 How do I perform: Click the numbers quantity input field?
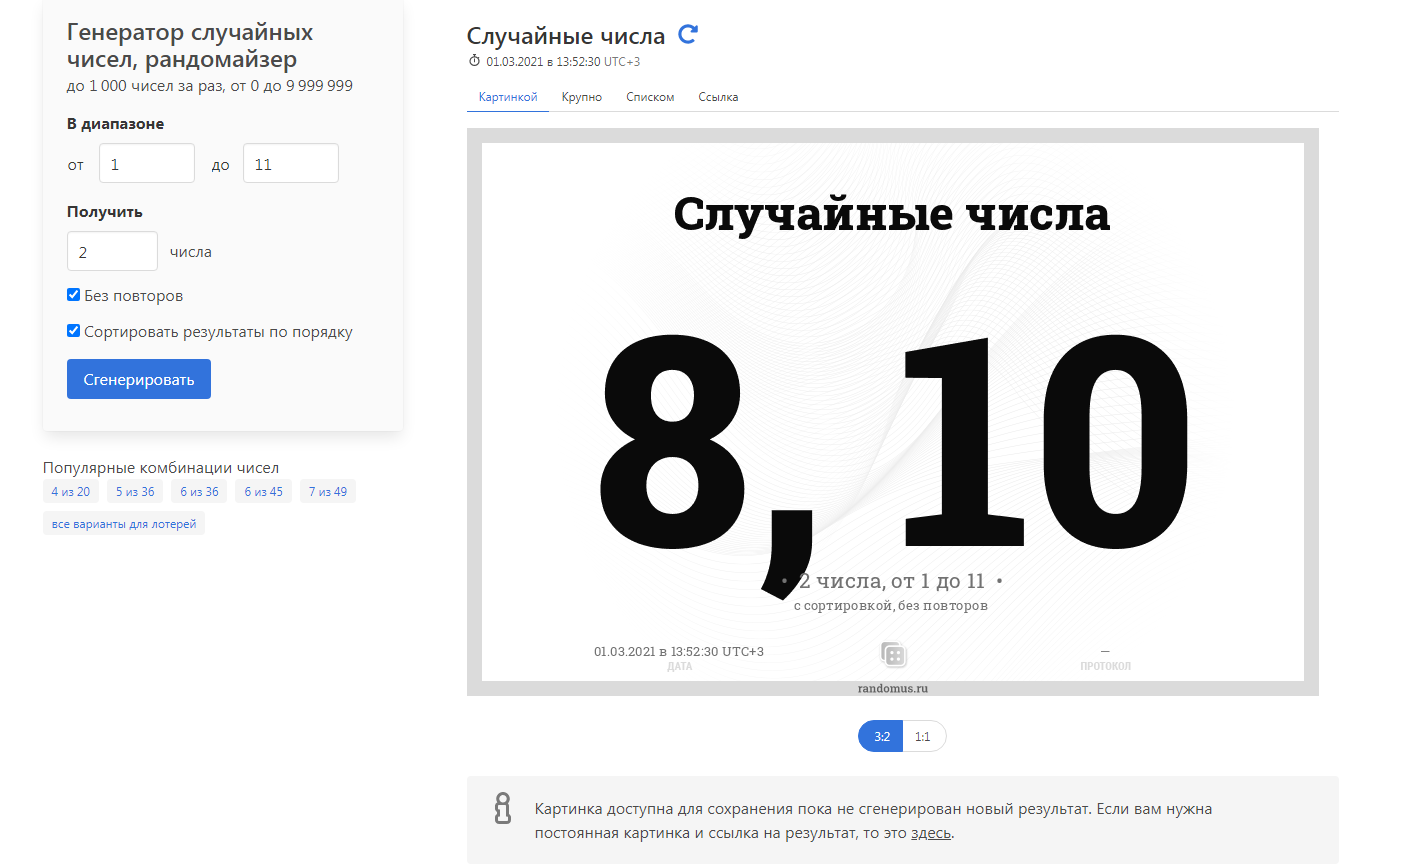pos(111,251)
